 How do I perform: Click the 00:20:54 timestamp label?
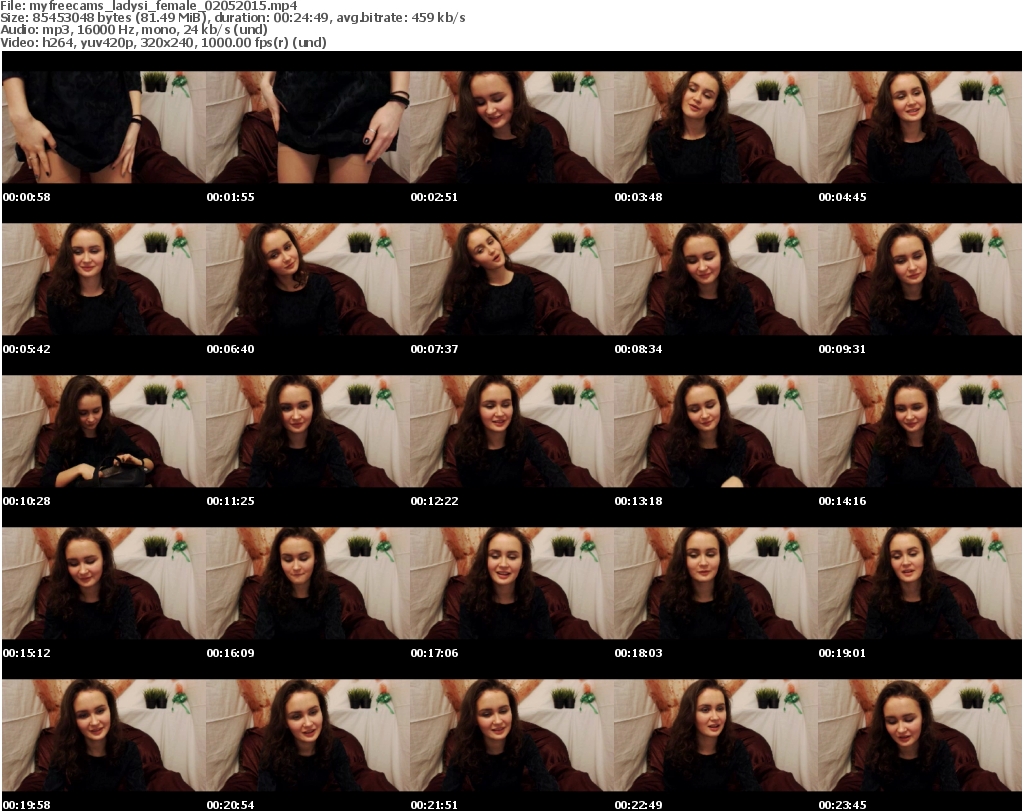click(231, 805)
